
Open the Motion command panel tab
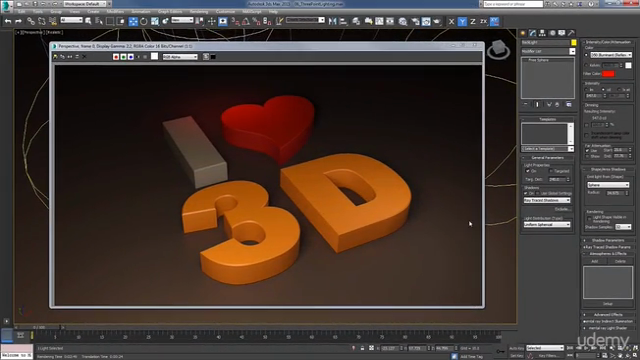pos(552,33)
